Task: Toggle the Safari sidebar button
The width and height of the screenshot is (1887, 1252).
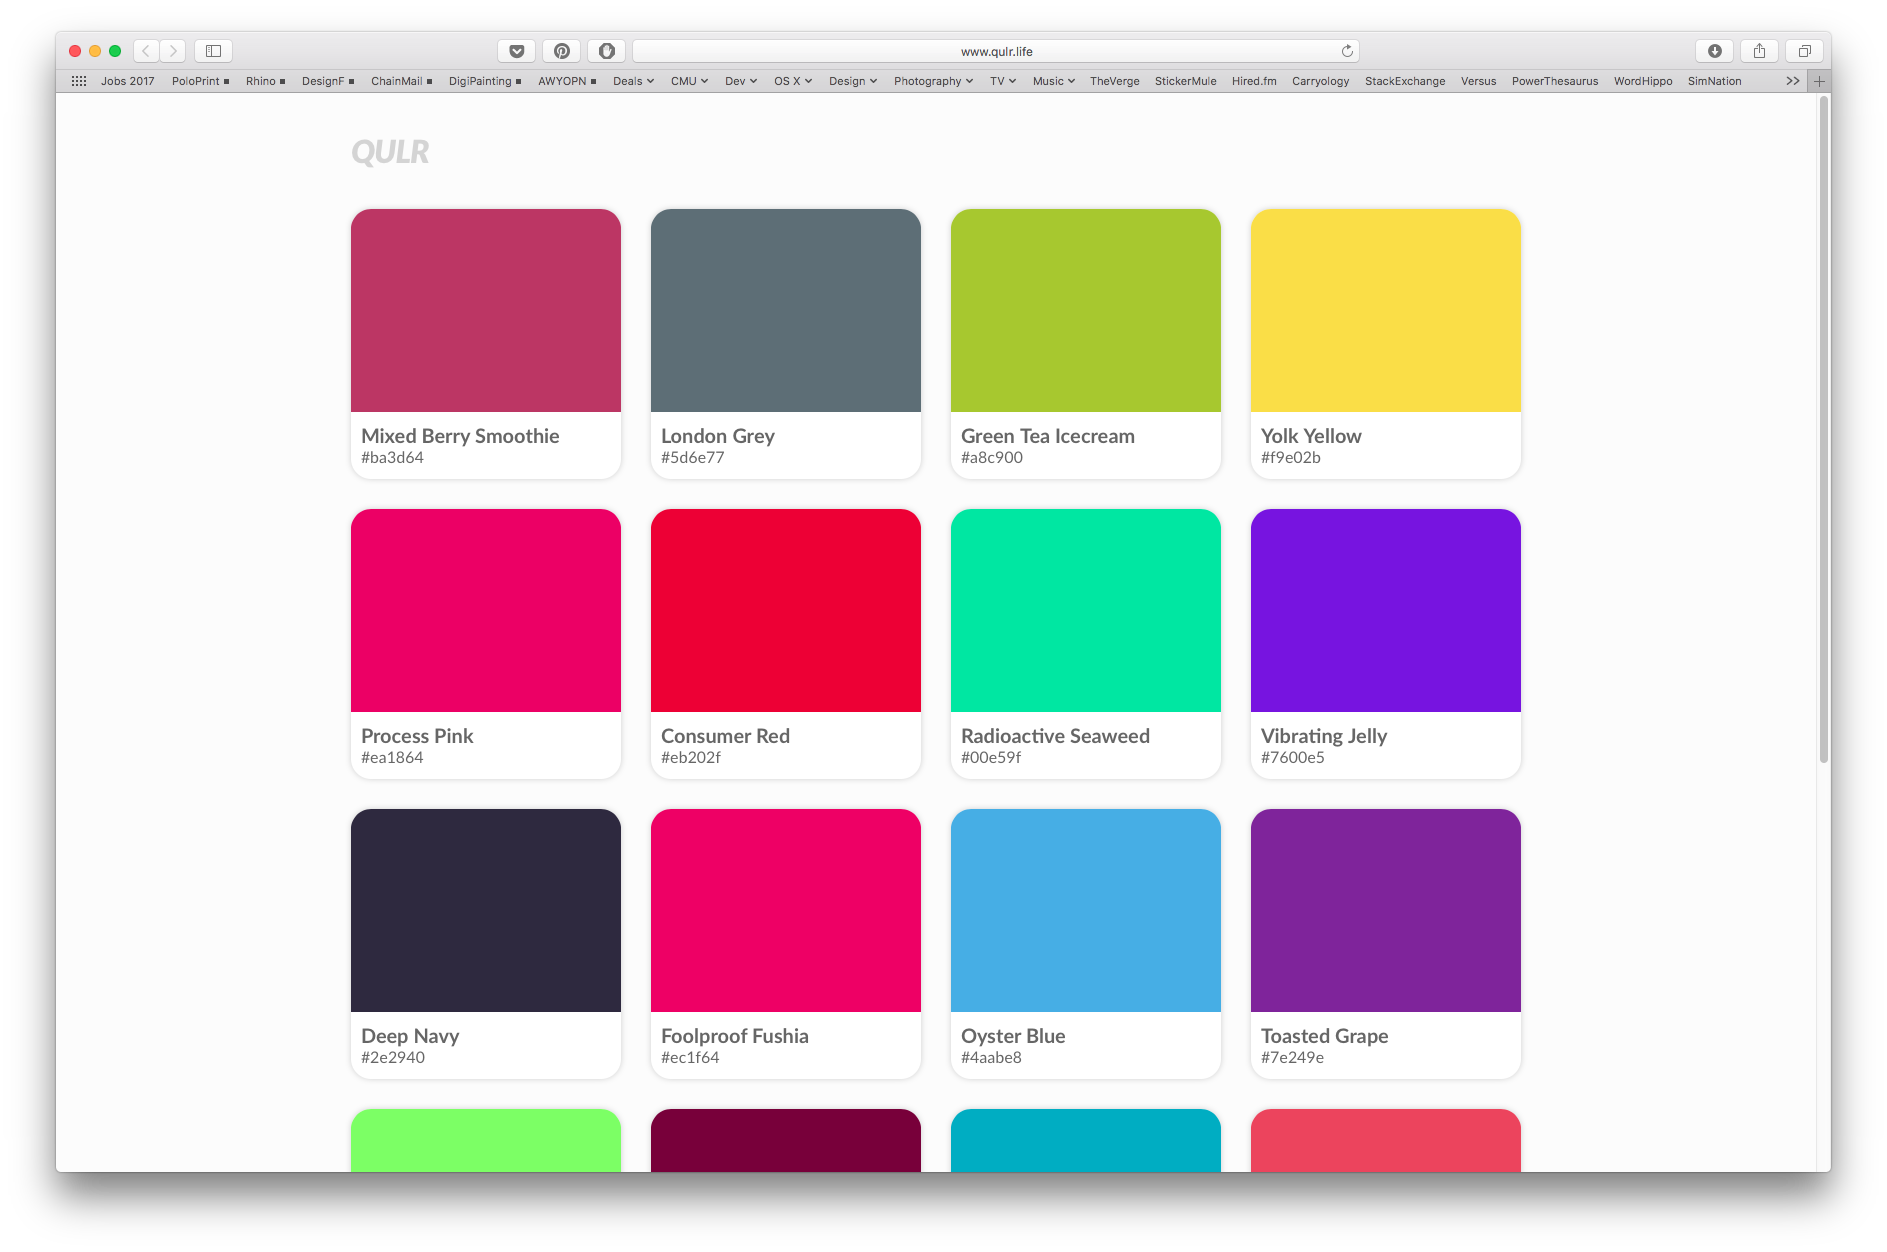Action: point(213,51)
